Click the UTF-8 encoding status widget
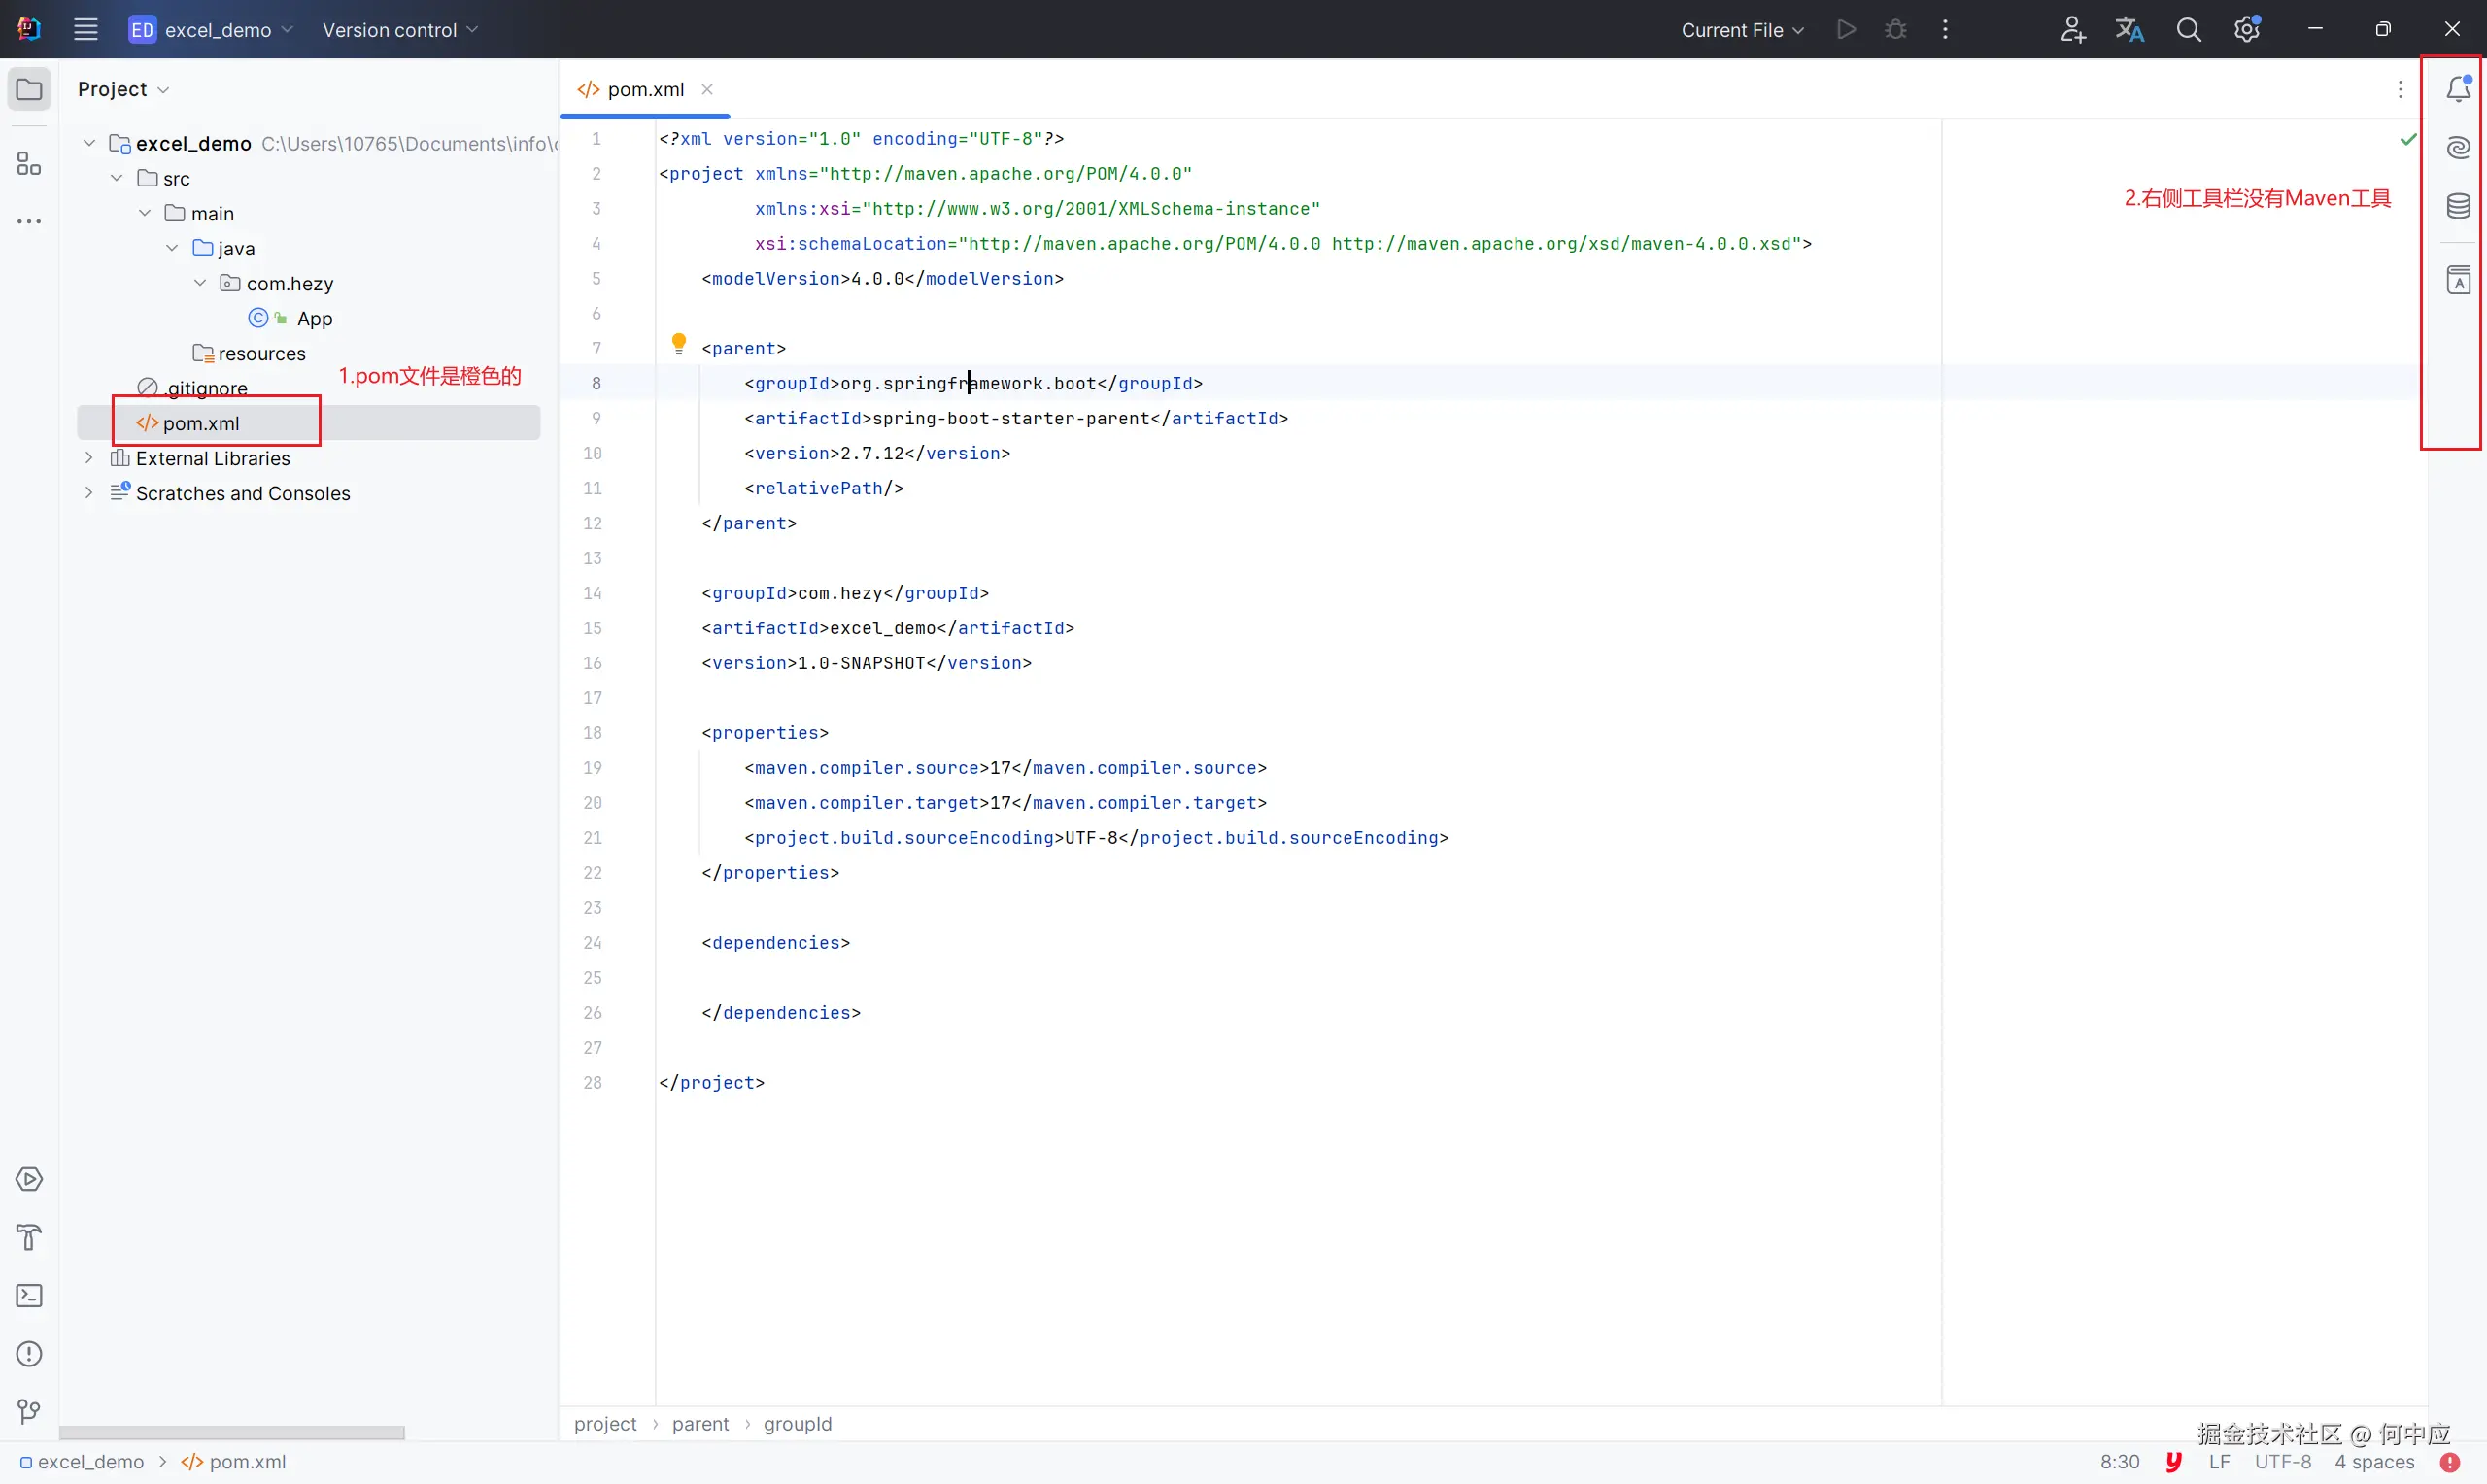The image size is (2487, 1484). pyautogui.click(x=2282, y=1462)
